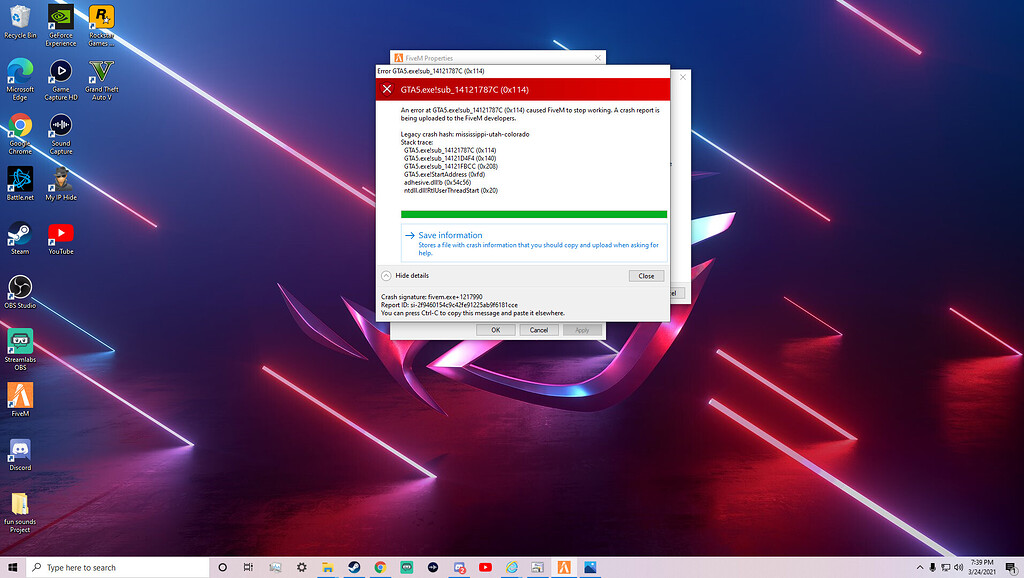Open volume control in tray
This screenshot has height=578, width=1024.
pos(959,567)
